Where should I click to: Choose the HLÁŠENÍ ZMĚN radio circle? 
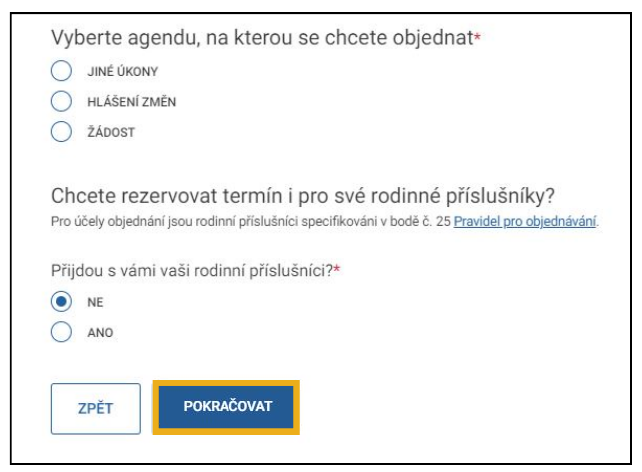61,101
